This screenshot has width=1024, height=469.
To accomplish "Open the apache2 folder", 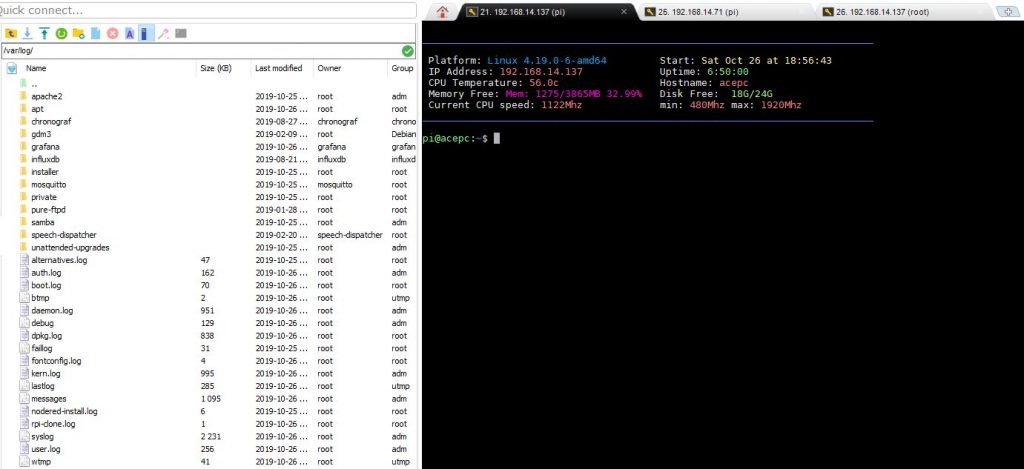I will pyautogui.click(x=46, y=96).
